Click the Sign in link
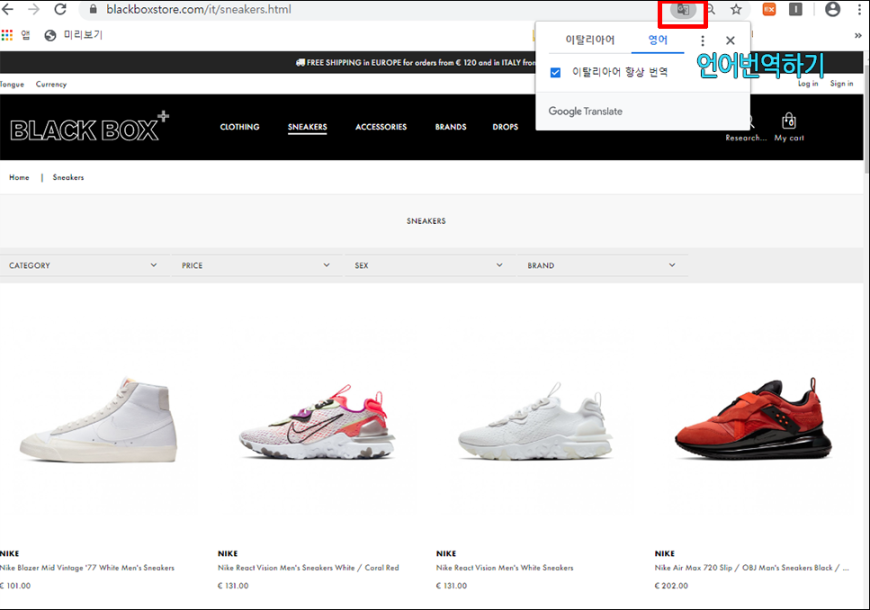Image resolution: width=870 pixels, height=610 pixels. (x=842, y=84)
